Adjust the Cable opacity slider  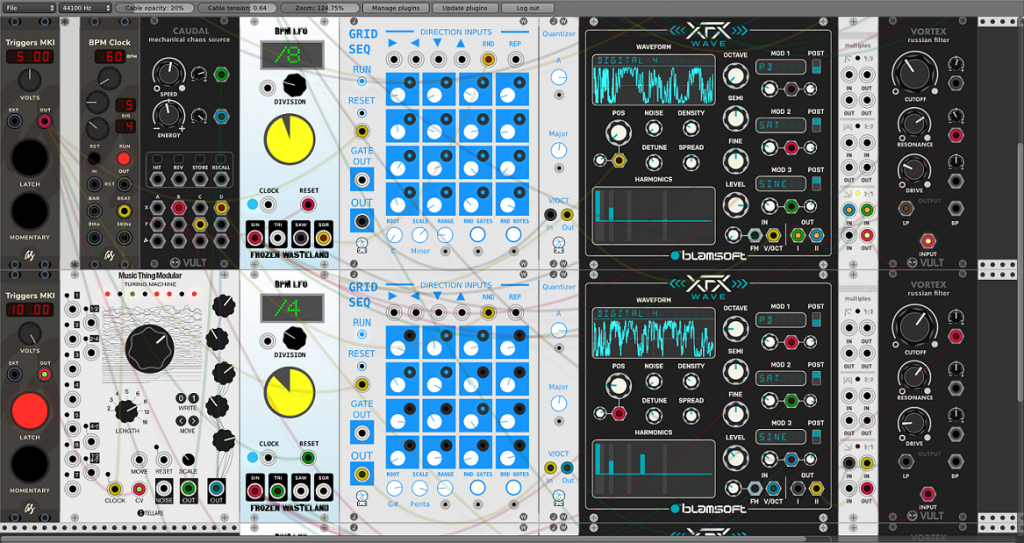pos(155,8)
